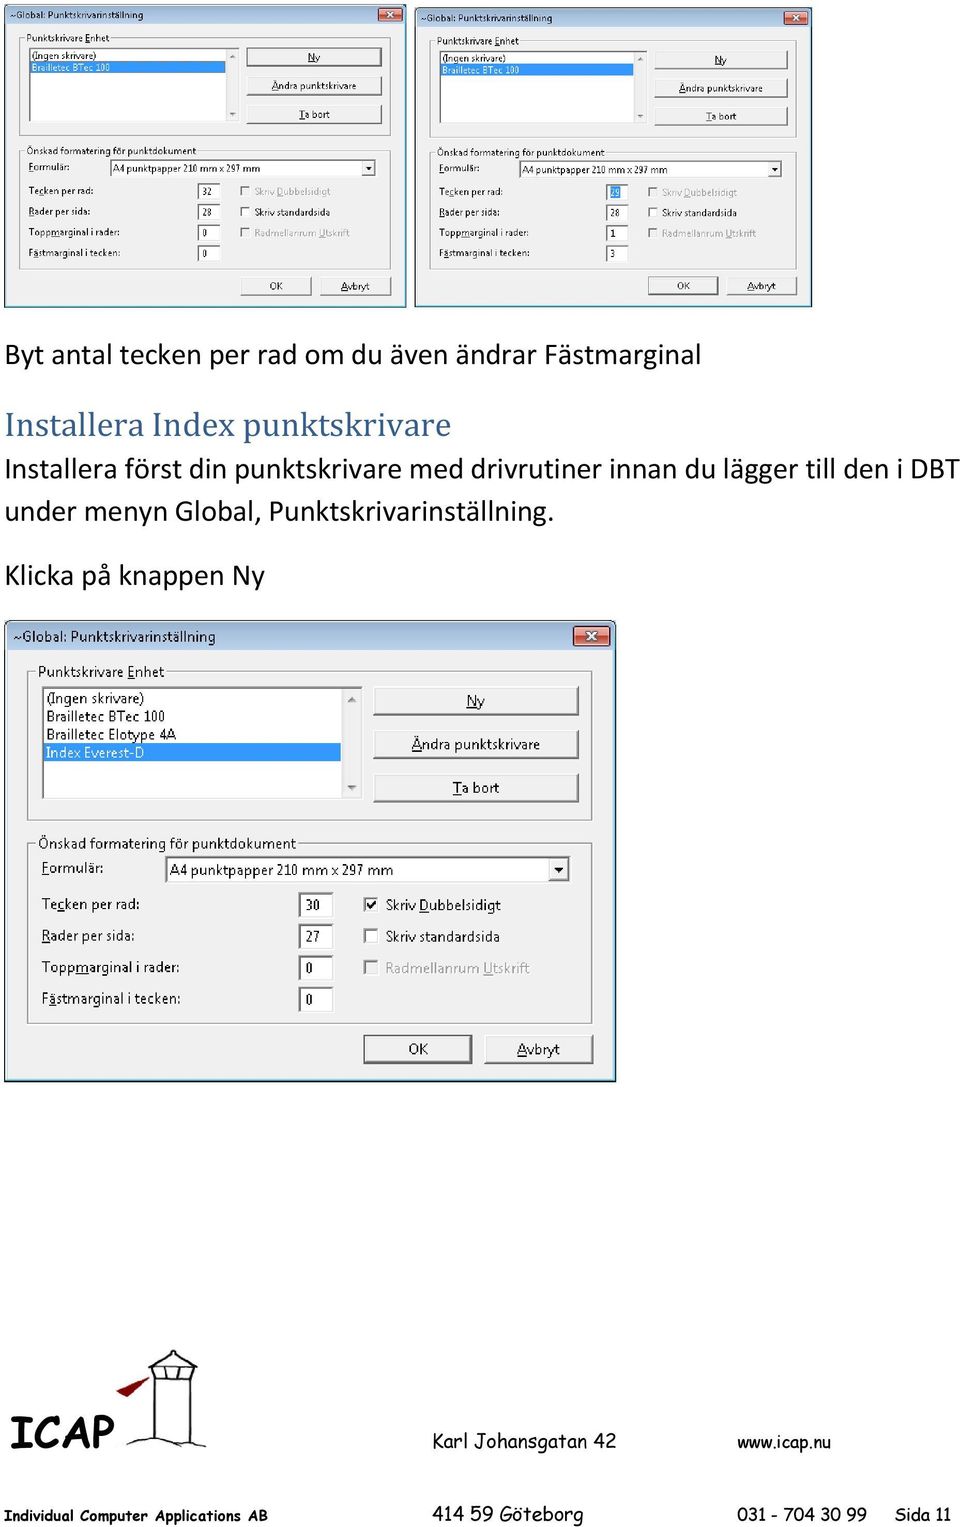
Task: Click Toppmarginal field showing 1, top-right dialog
Action: pyautogui.click(x=617, y=233)
